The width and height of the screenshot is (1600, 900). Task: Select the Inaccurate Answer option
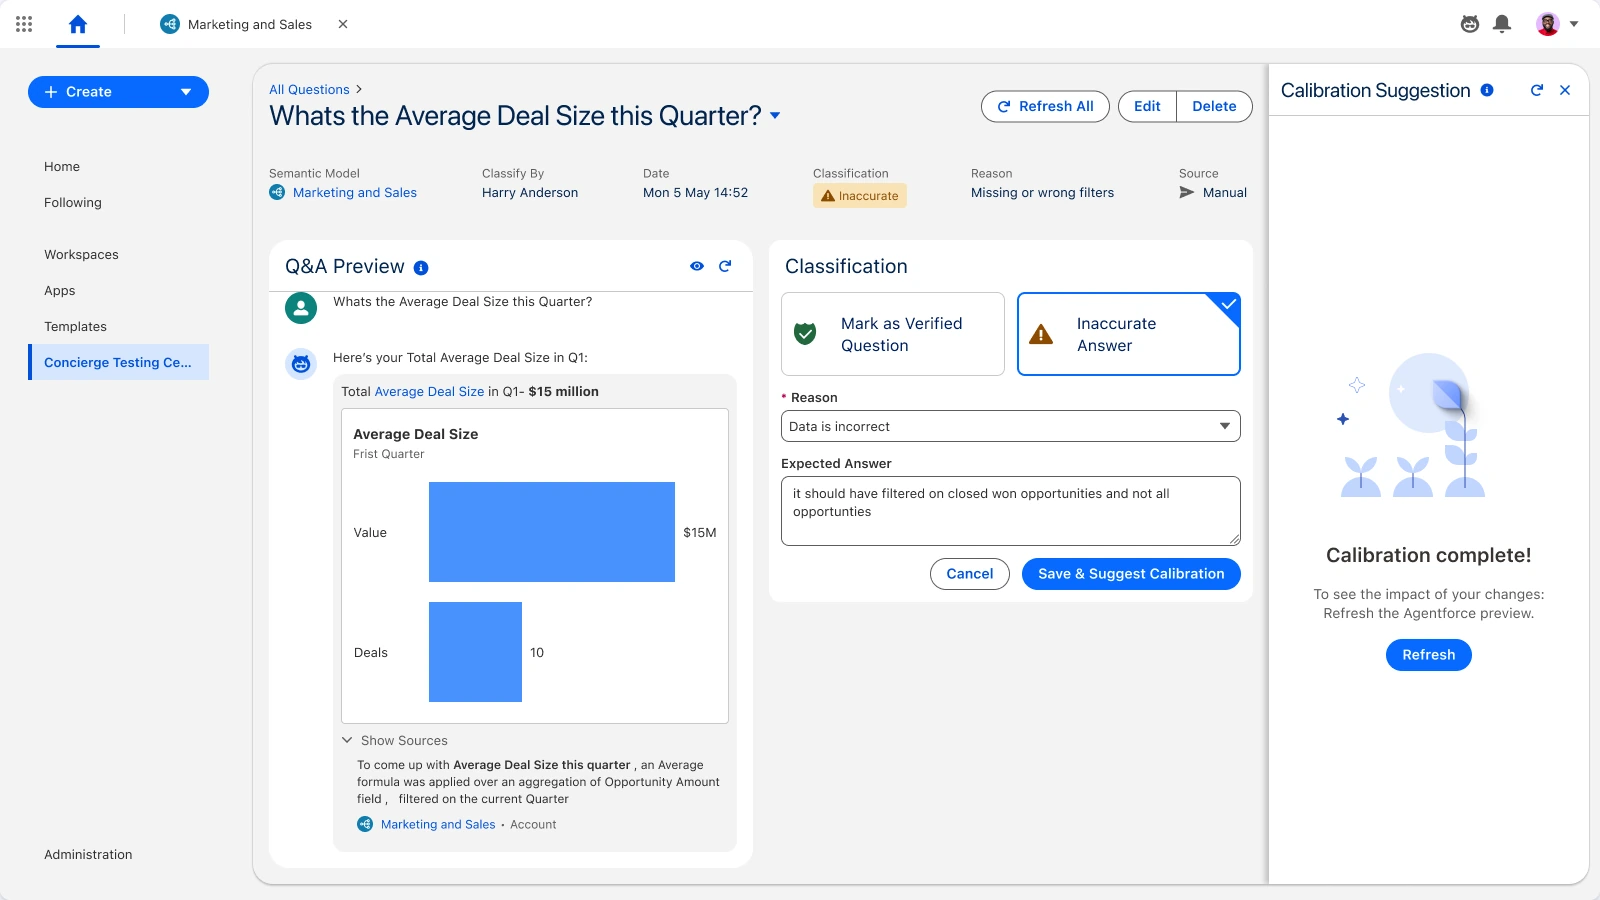pyautogui.click(x=1129, y=334)
